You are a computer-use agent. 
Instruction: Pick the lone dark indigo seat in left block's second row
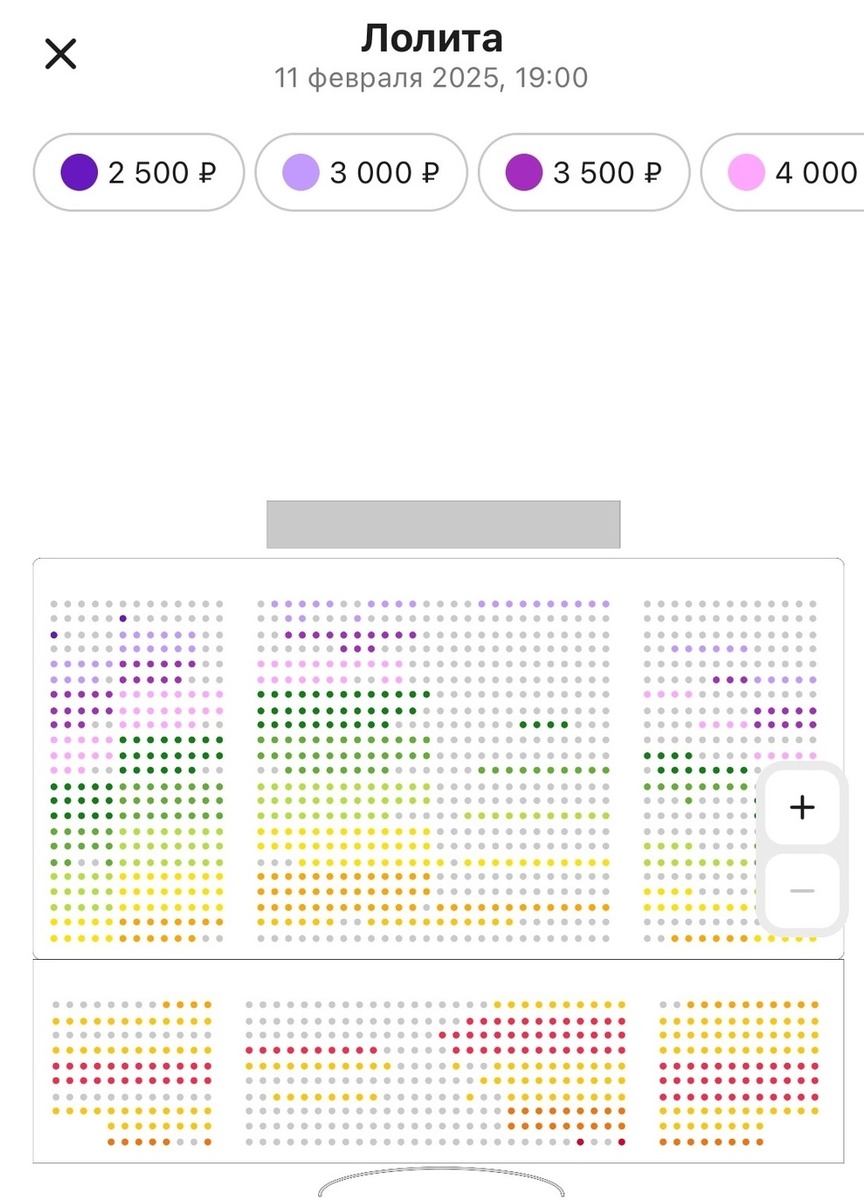click(x=122, y=619)
